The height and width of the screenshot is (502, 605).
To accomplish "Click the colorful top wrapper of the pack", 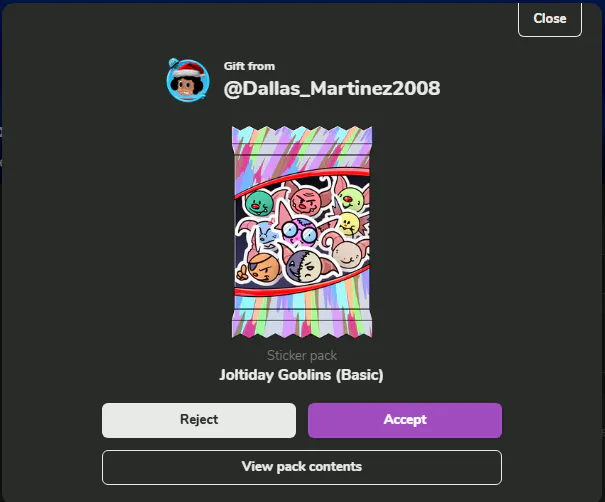I will (302, 147).
